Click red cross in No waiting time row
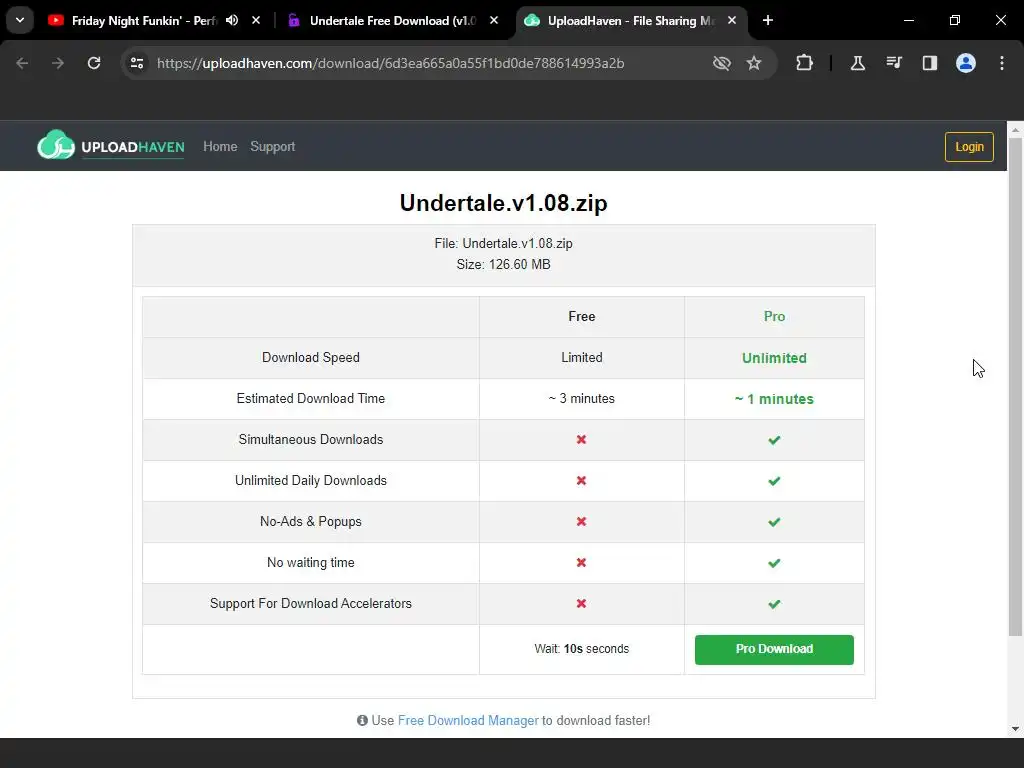1024x768 pixels. pyautogui.click(x=581, y=562)
